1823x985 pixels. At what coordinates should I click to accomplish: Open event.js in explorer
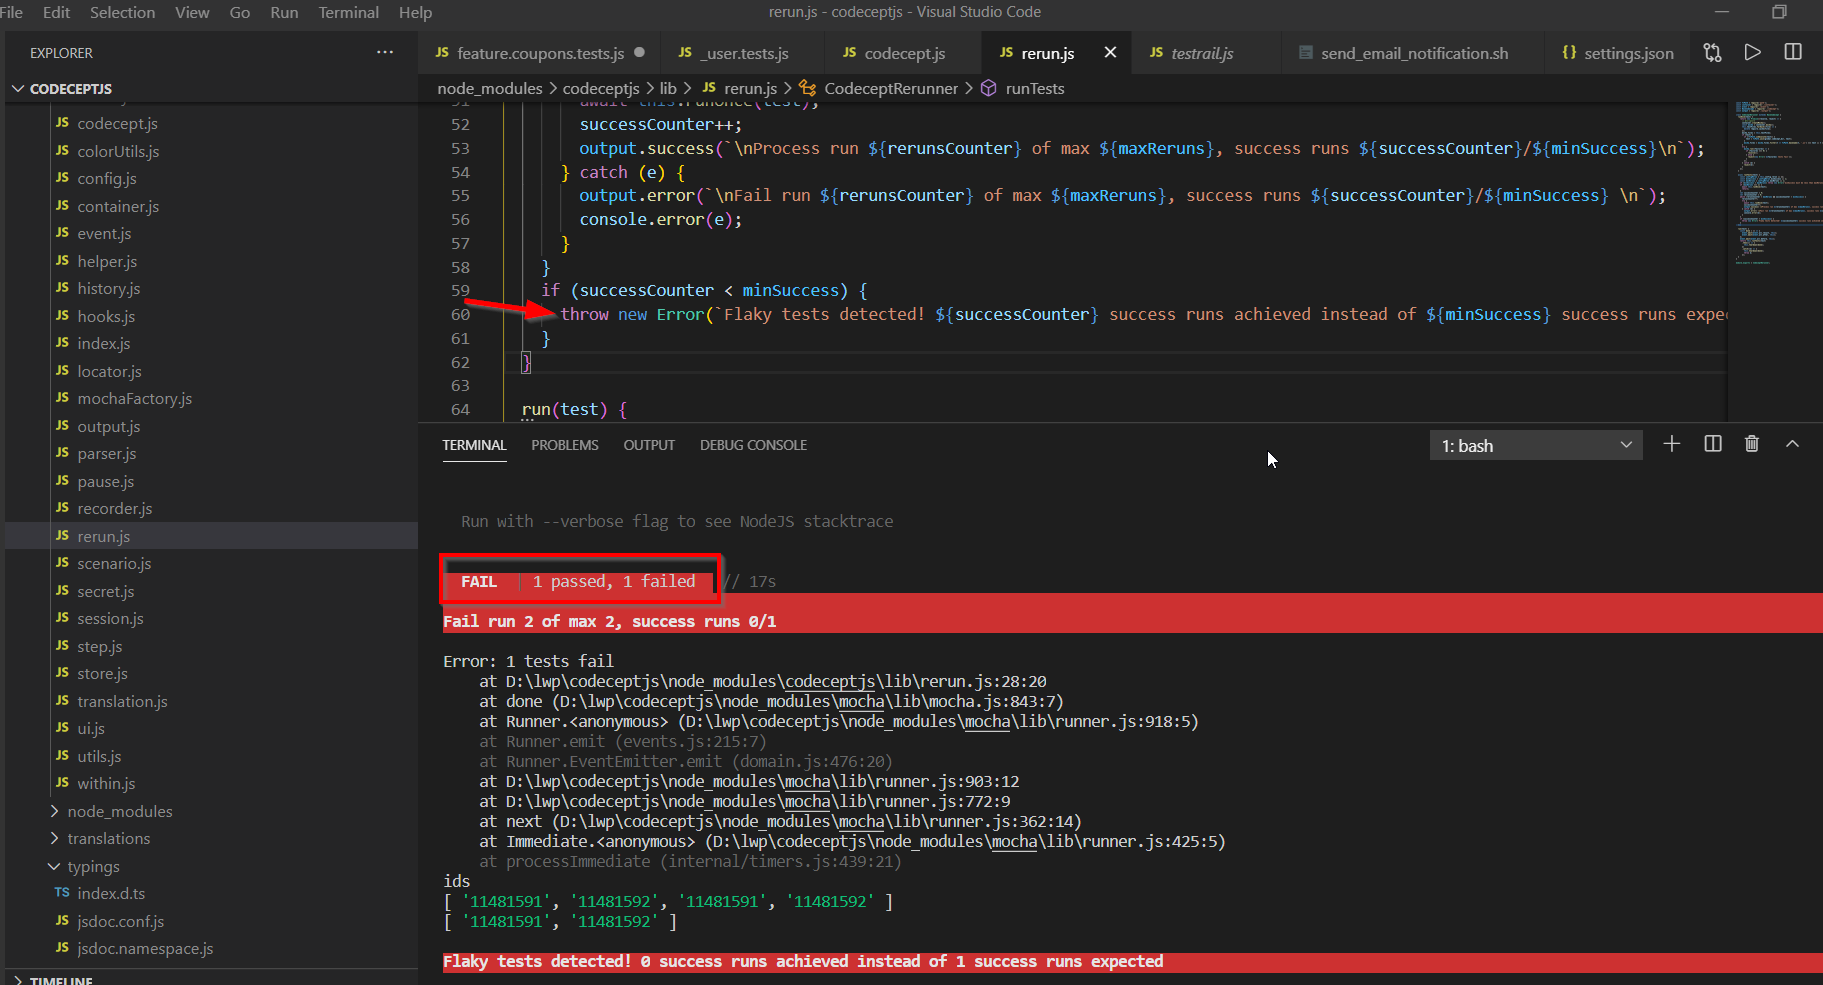(x=104, y=233)
